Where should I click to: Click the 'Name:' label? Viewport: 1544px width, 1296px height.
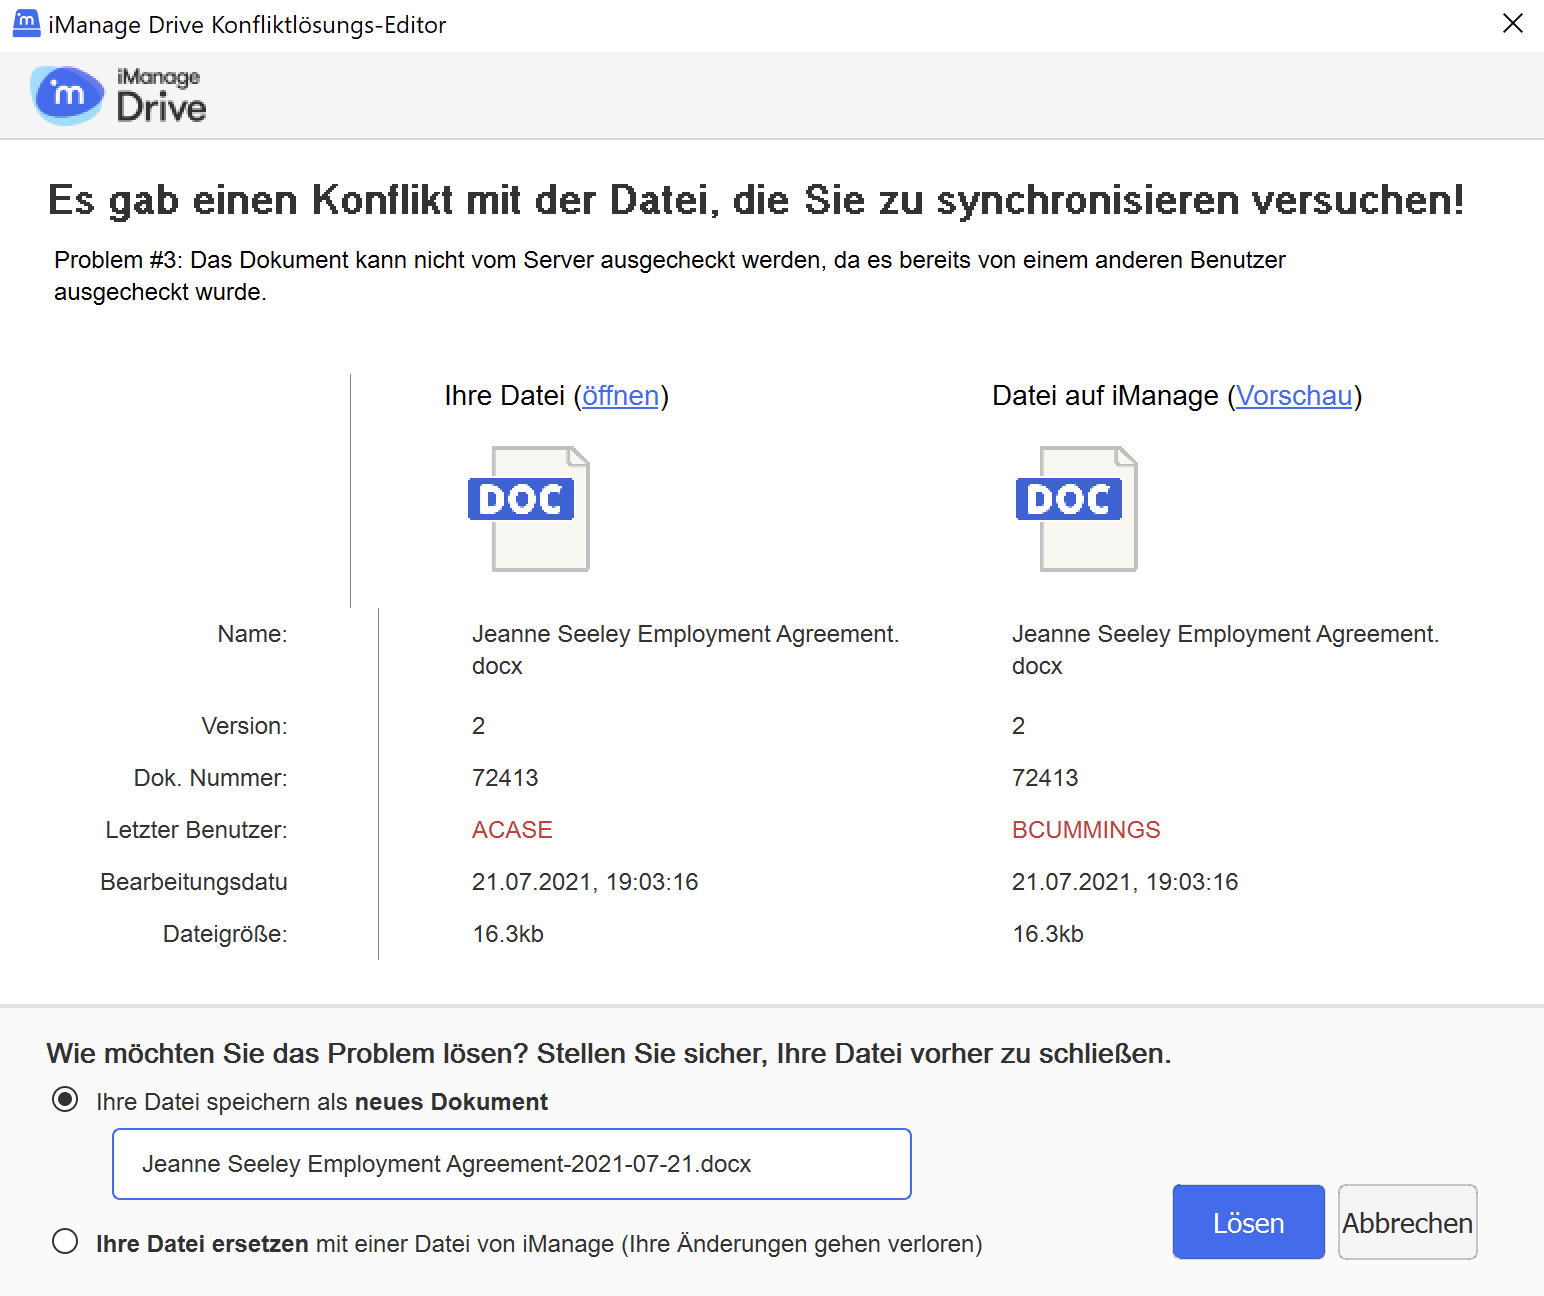pos(252,634)
